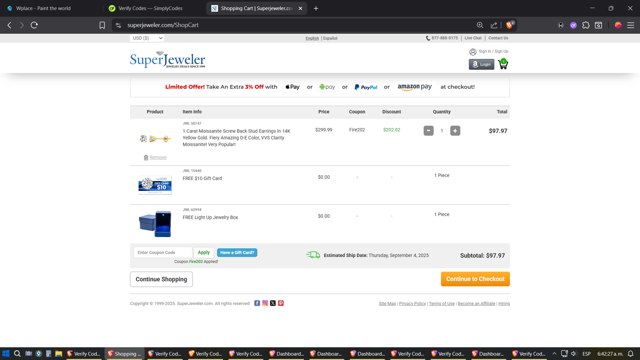
Task: Switch to the Wplace - Paint the world tab
Action: point(44,8)
